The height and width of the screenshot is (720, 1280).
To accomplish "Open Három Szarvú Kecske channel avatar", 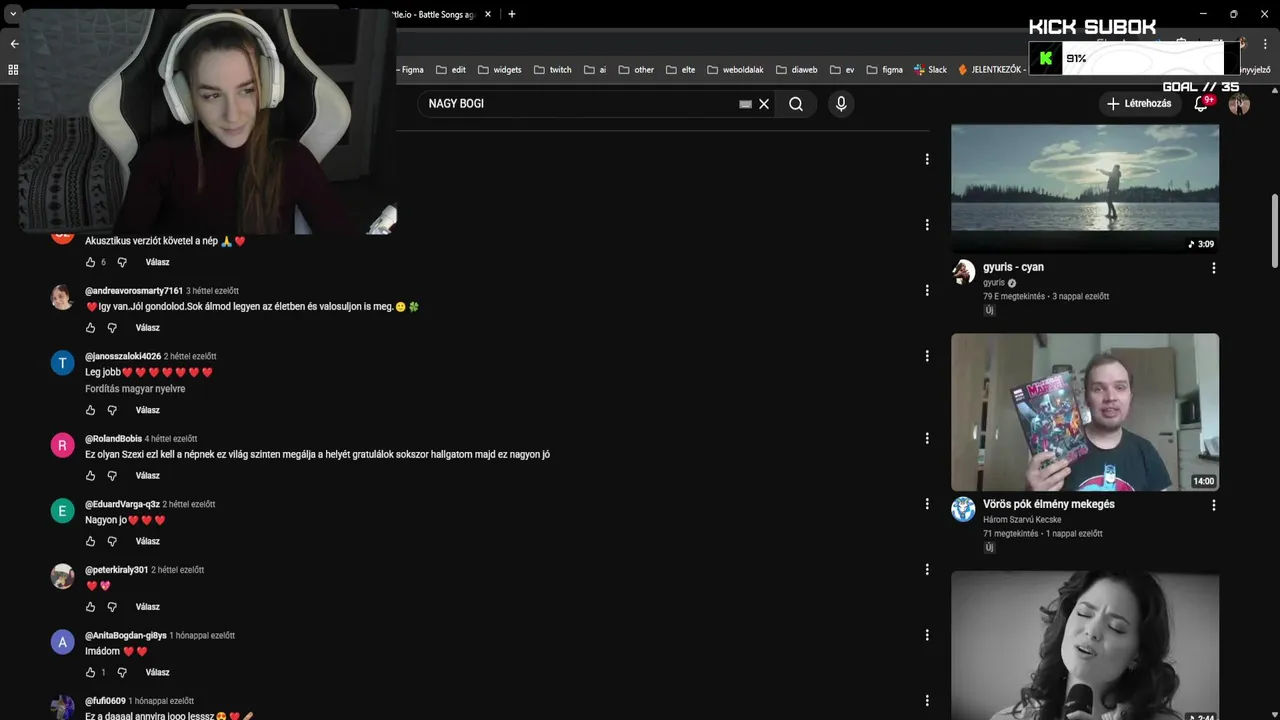I will point(963,508).
